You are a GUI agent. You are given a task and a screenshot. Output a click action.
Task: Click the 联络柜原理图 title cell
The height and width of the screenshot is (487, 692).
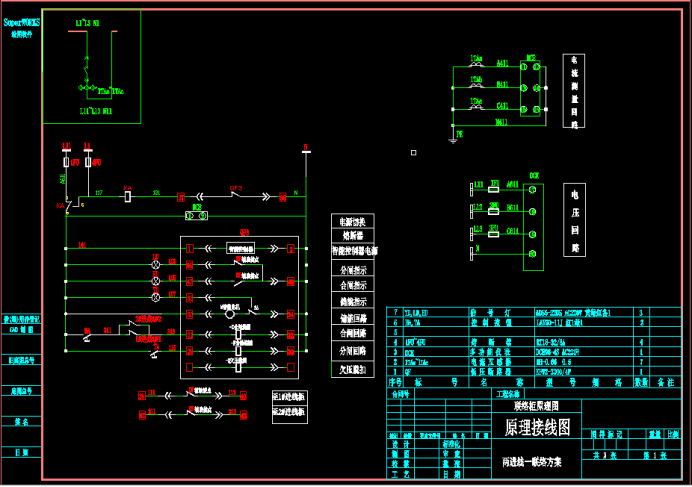(x=537, y=406)
